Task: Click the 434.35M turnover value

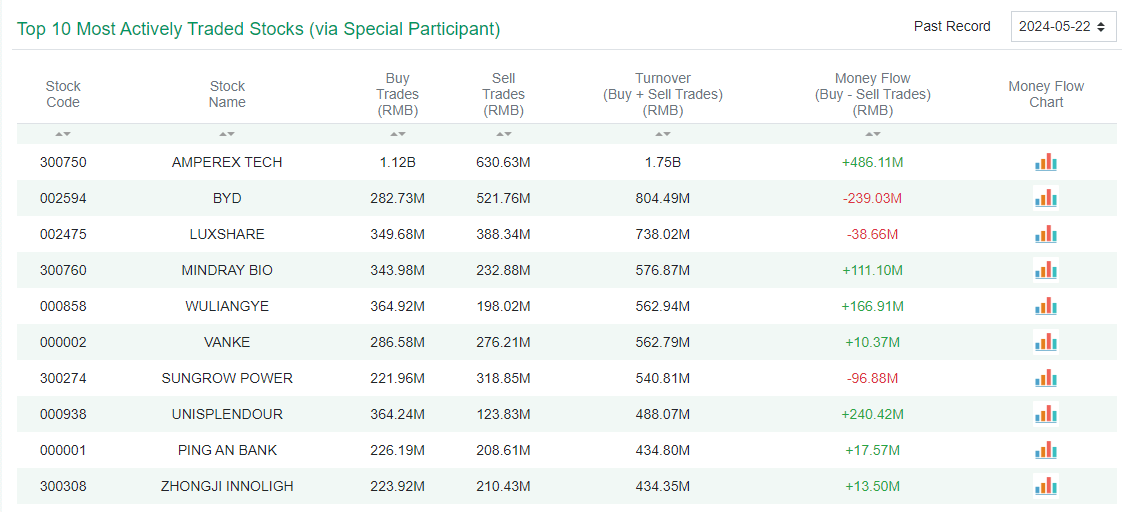Action: [x=663, y=486]
